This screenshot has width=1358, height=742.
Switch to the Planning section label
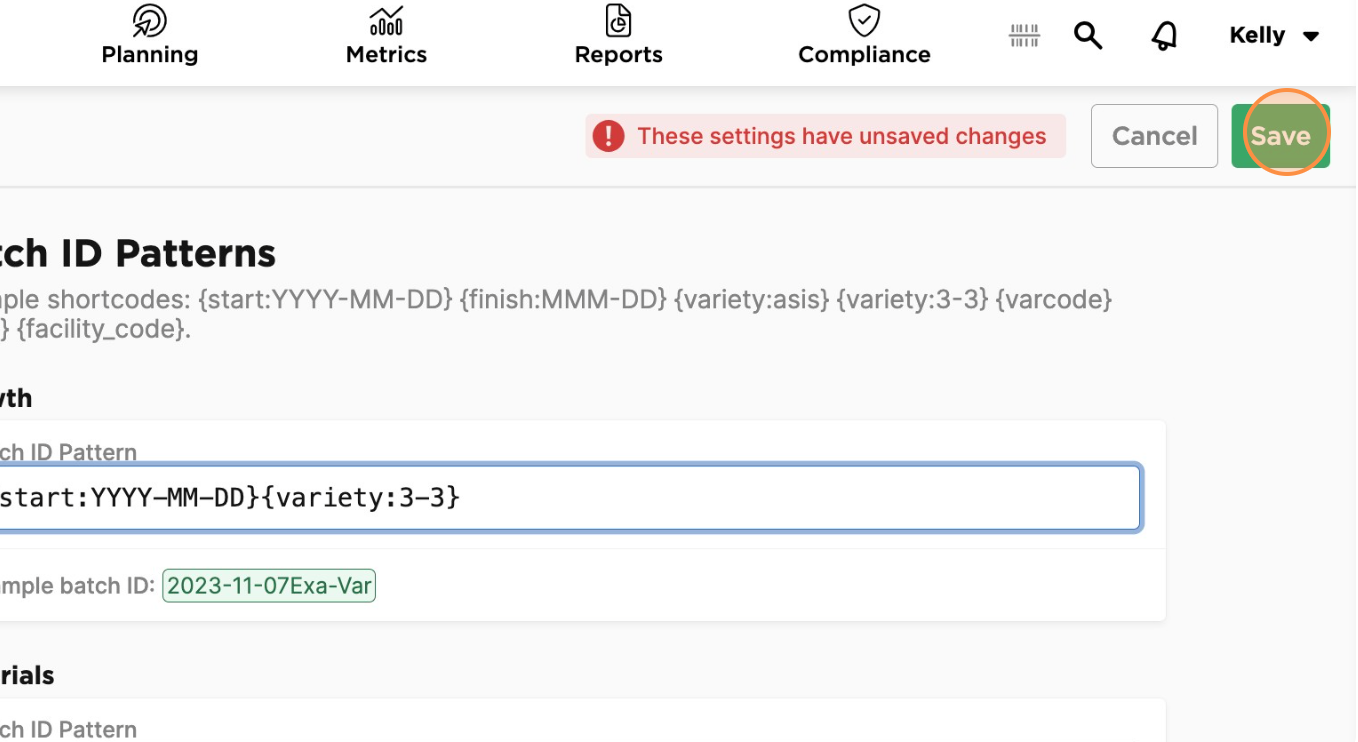[x=150, y=54]
